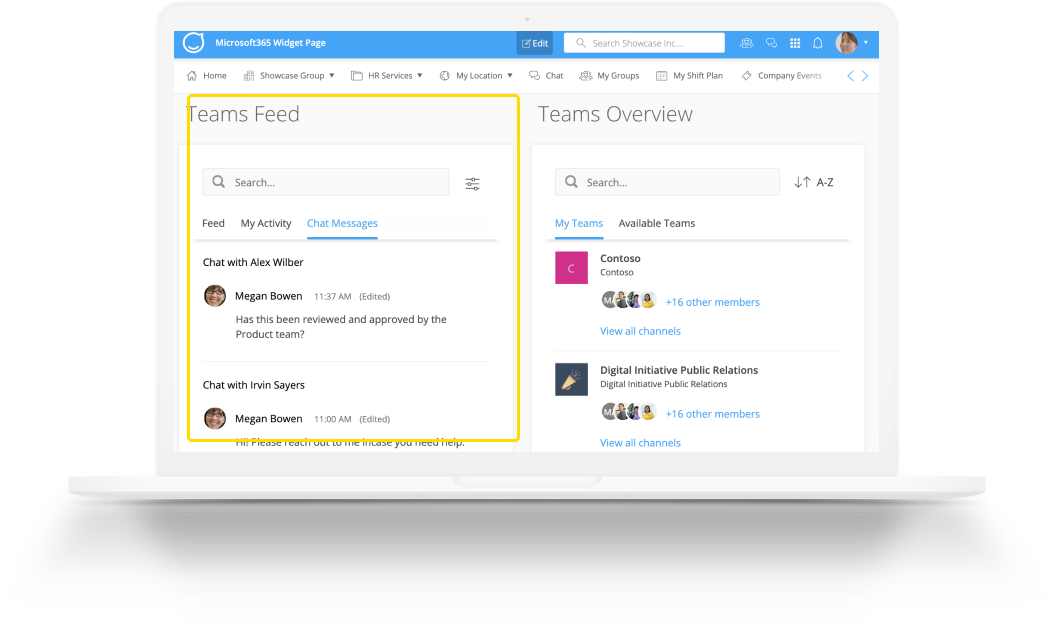Open +16 other members for Digital Initiative

point(712,413)
